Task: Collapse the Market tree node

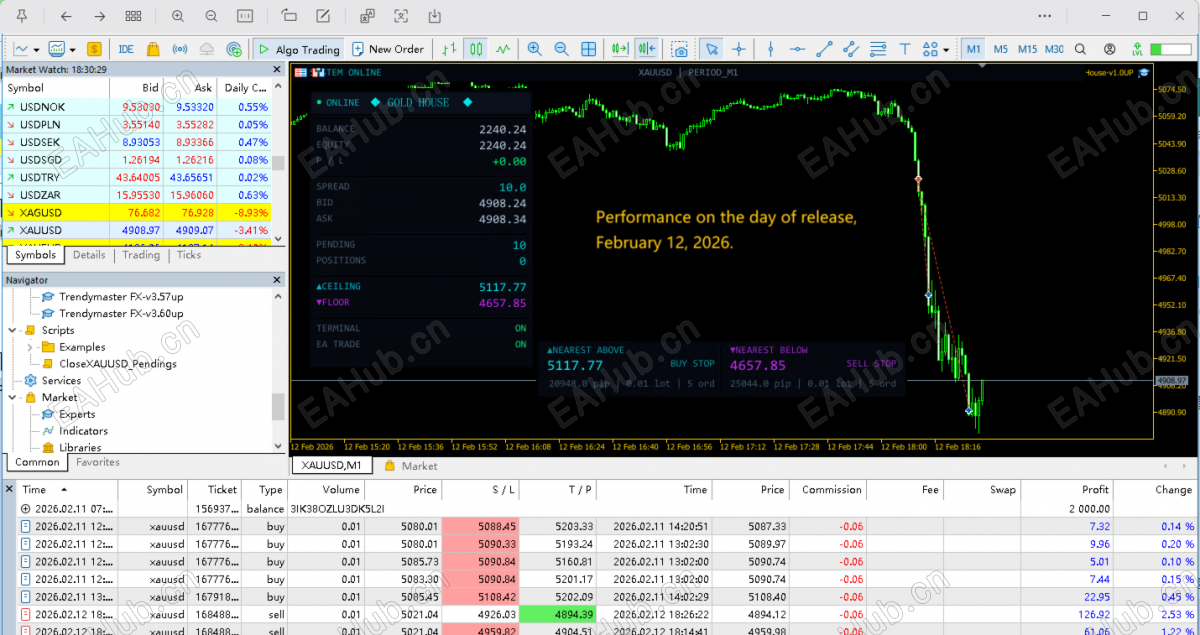Action: [12, 397]
